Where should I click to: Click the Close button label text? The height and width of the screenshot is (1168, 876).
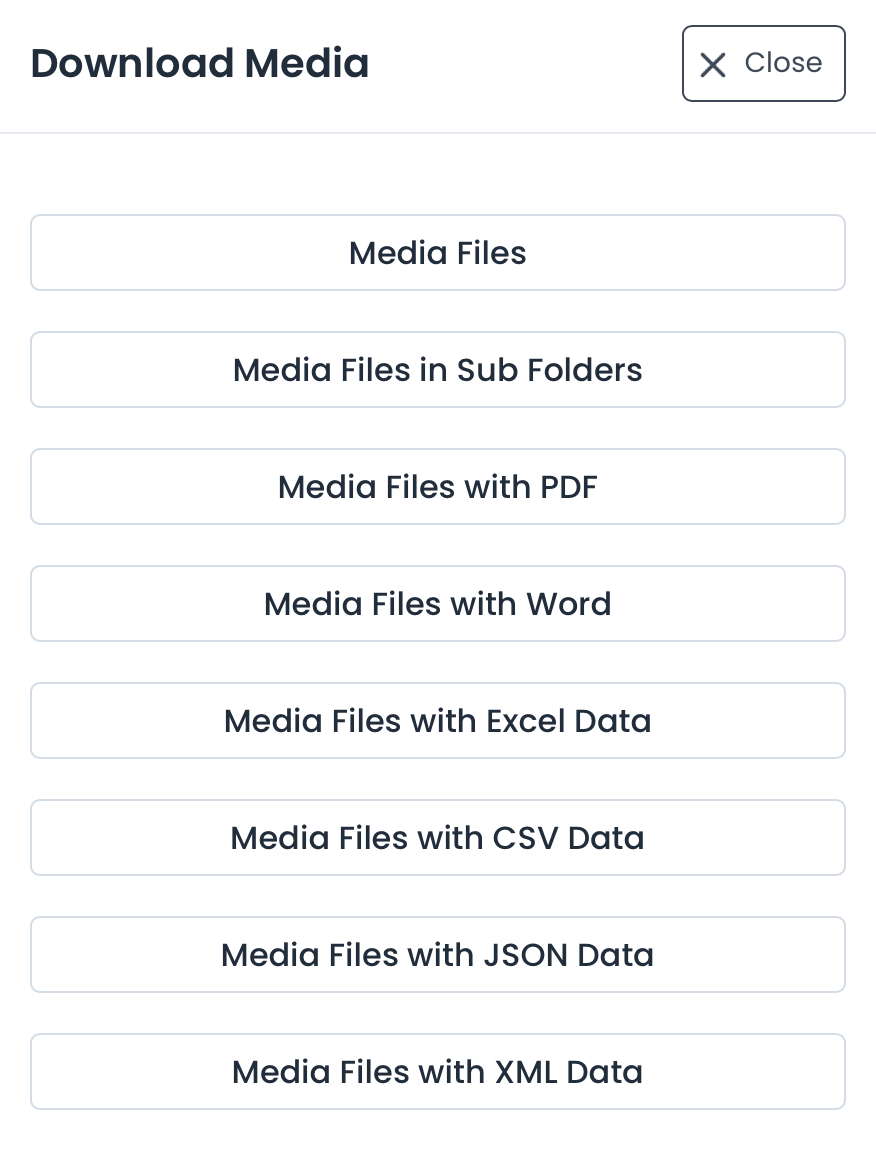pyautogui.click(x=783, y=62)
